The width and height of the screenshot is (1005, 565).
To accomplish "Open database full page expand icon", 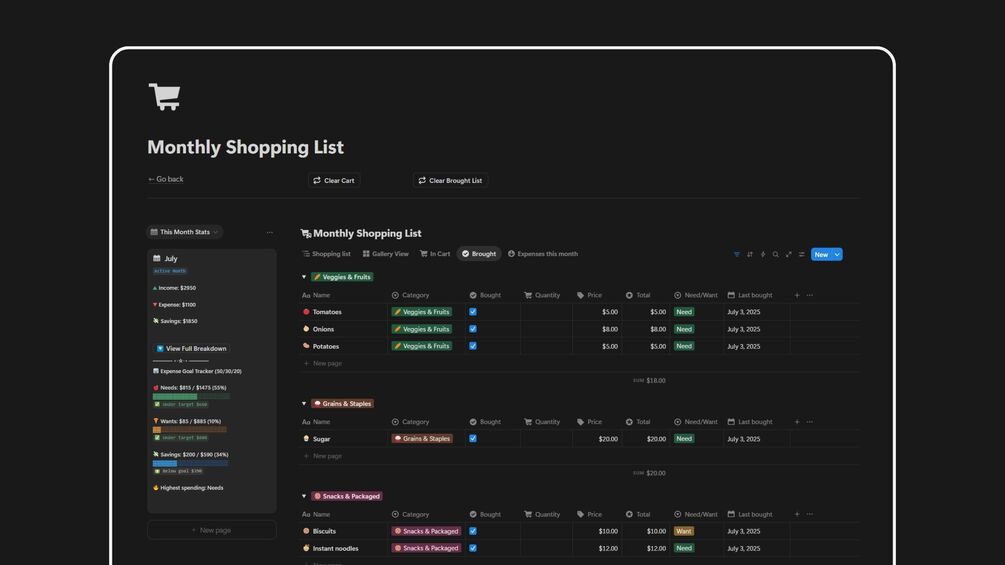I will click(x=788, y=254).
